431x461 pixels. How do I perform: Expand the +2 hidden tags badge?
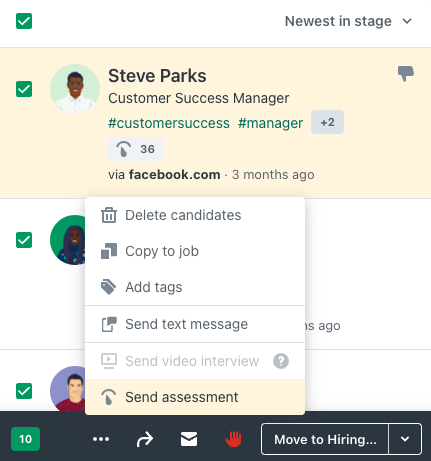327,122
